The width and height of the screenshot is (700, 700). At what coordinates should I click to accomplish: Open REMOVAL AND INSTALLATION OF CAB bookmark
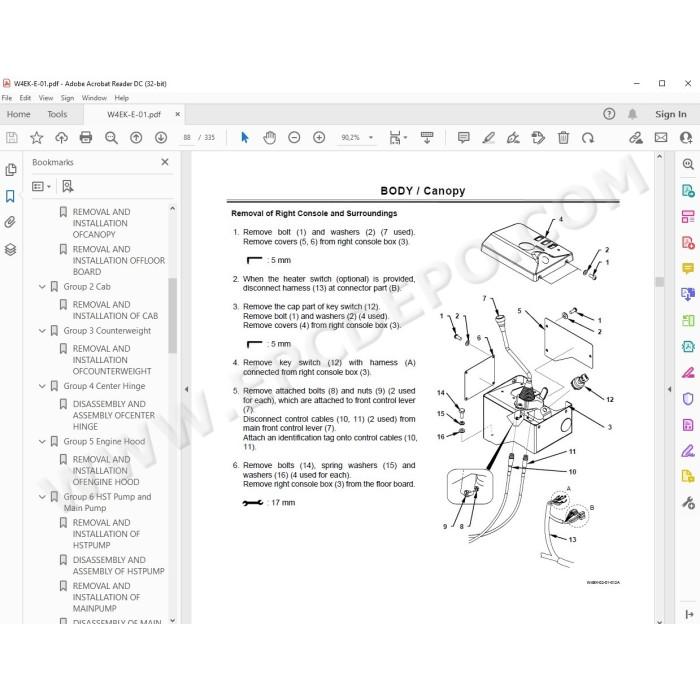pyautogui.click(x=115, y=310)
